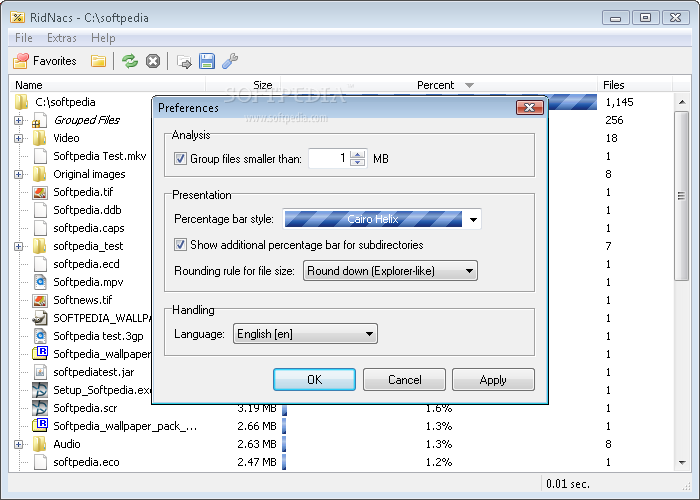The width and height of the screenshot is (700, 500).
Task: Click the Softpedia.tif image file icon
Action: 40,192
